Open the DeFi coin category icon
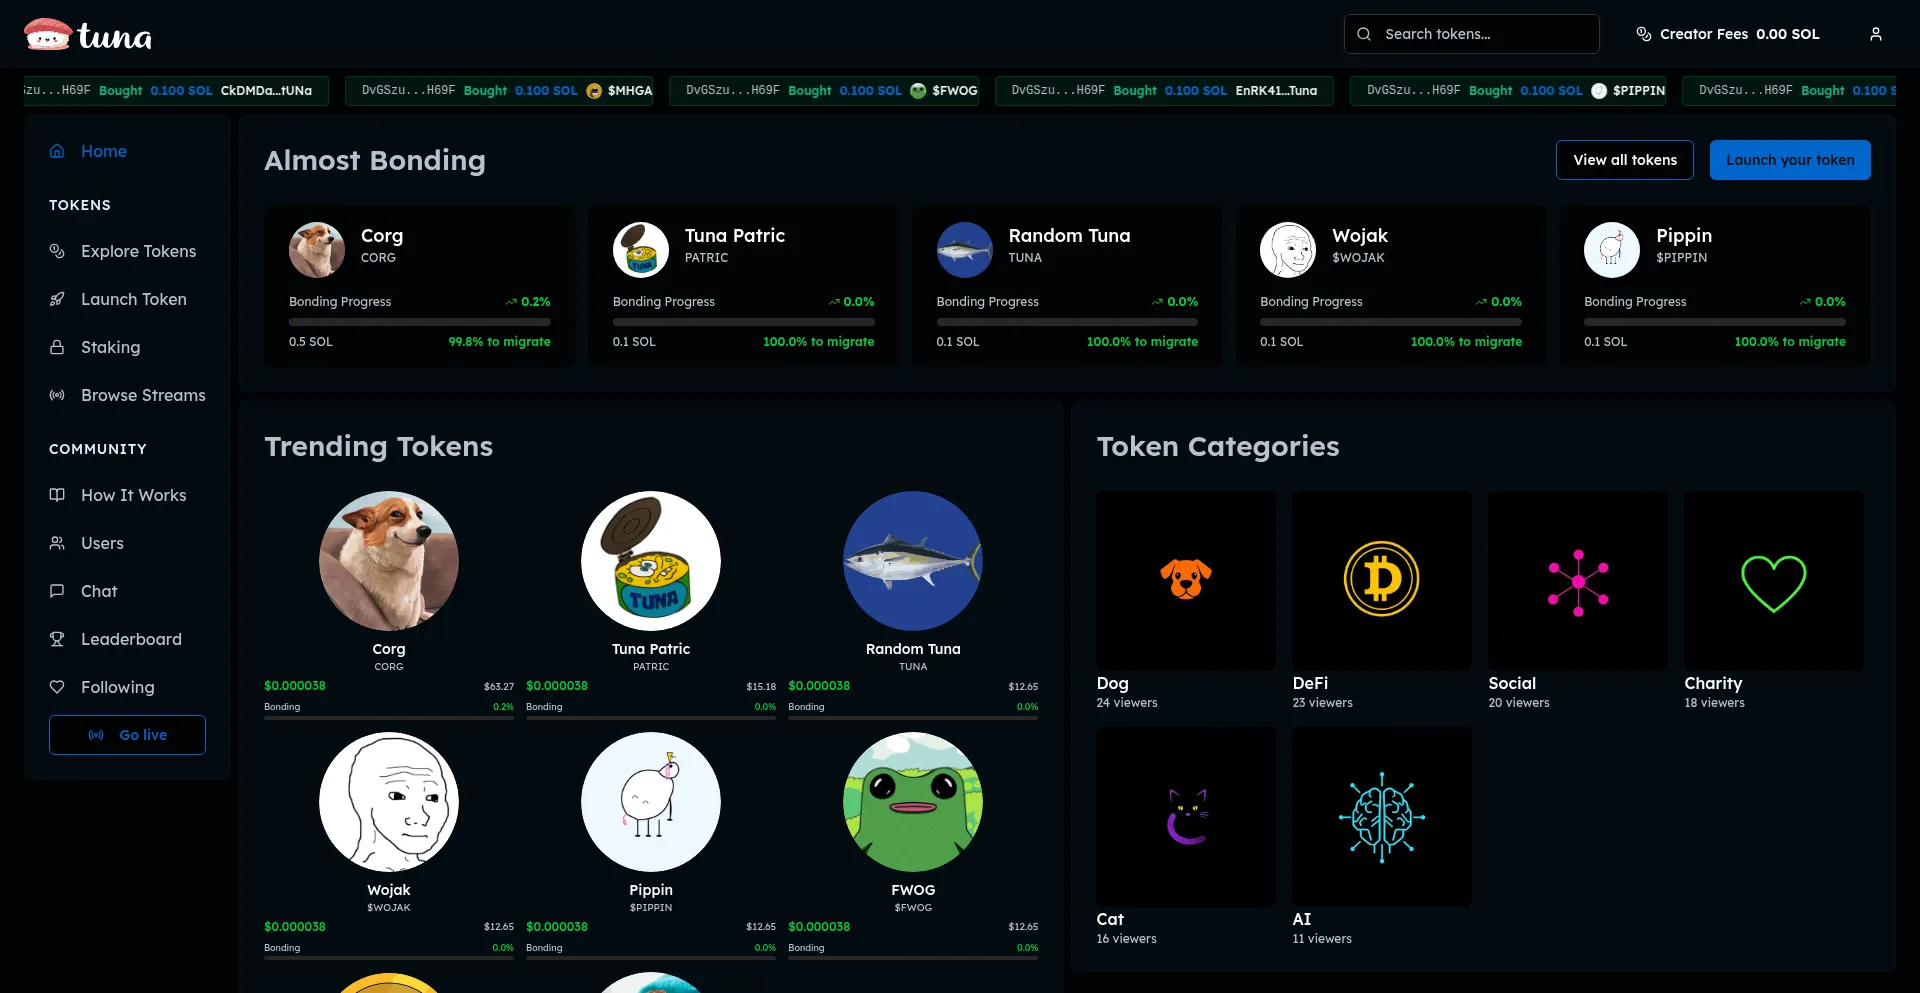The image size is (1920, 993). point(1381,580)
